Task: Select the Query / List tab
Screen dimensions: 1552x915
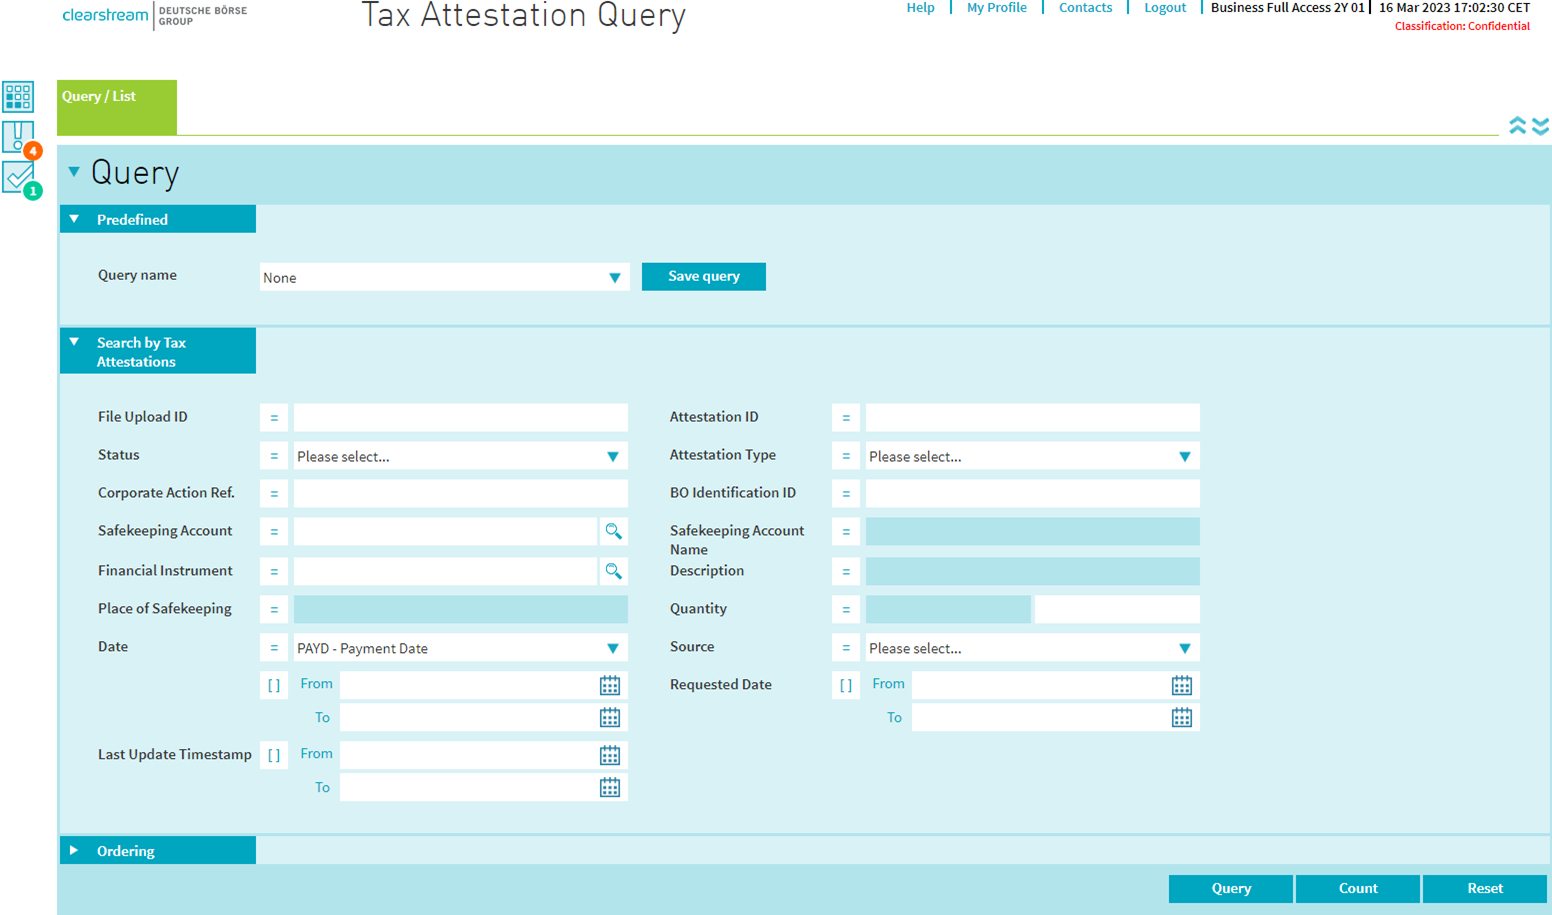Action: tap(116, 107)
